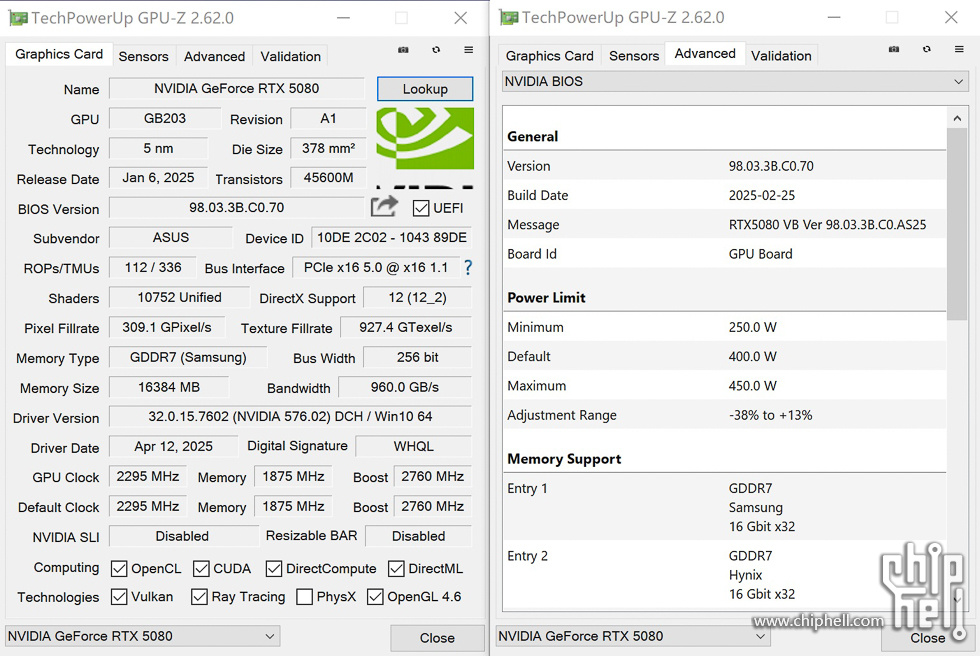This screenshot has height=656, width=980.
Task: Click the Digital Signature field showing WHQL
Action: coord(414,446)
